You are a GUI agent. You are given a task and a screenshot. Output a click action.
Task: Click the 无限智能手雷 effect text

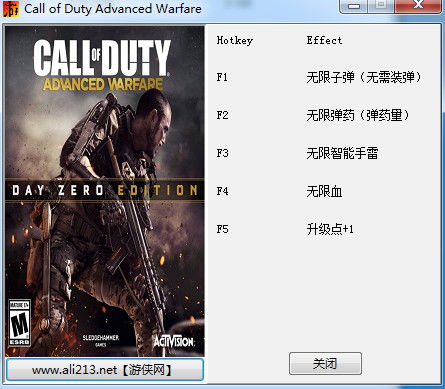coord(342,154)
